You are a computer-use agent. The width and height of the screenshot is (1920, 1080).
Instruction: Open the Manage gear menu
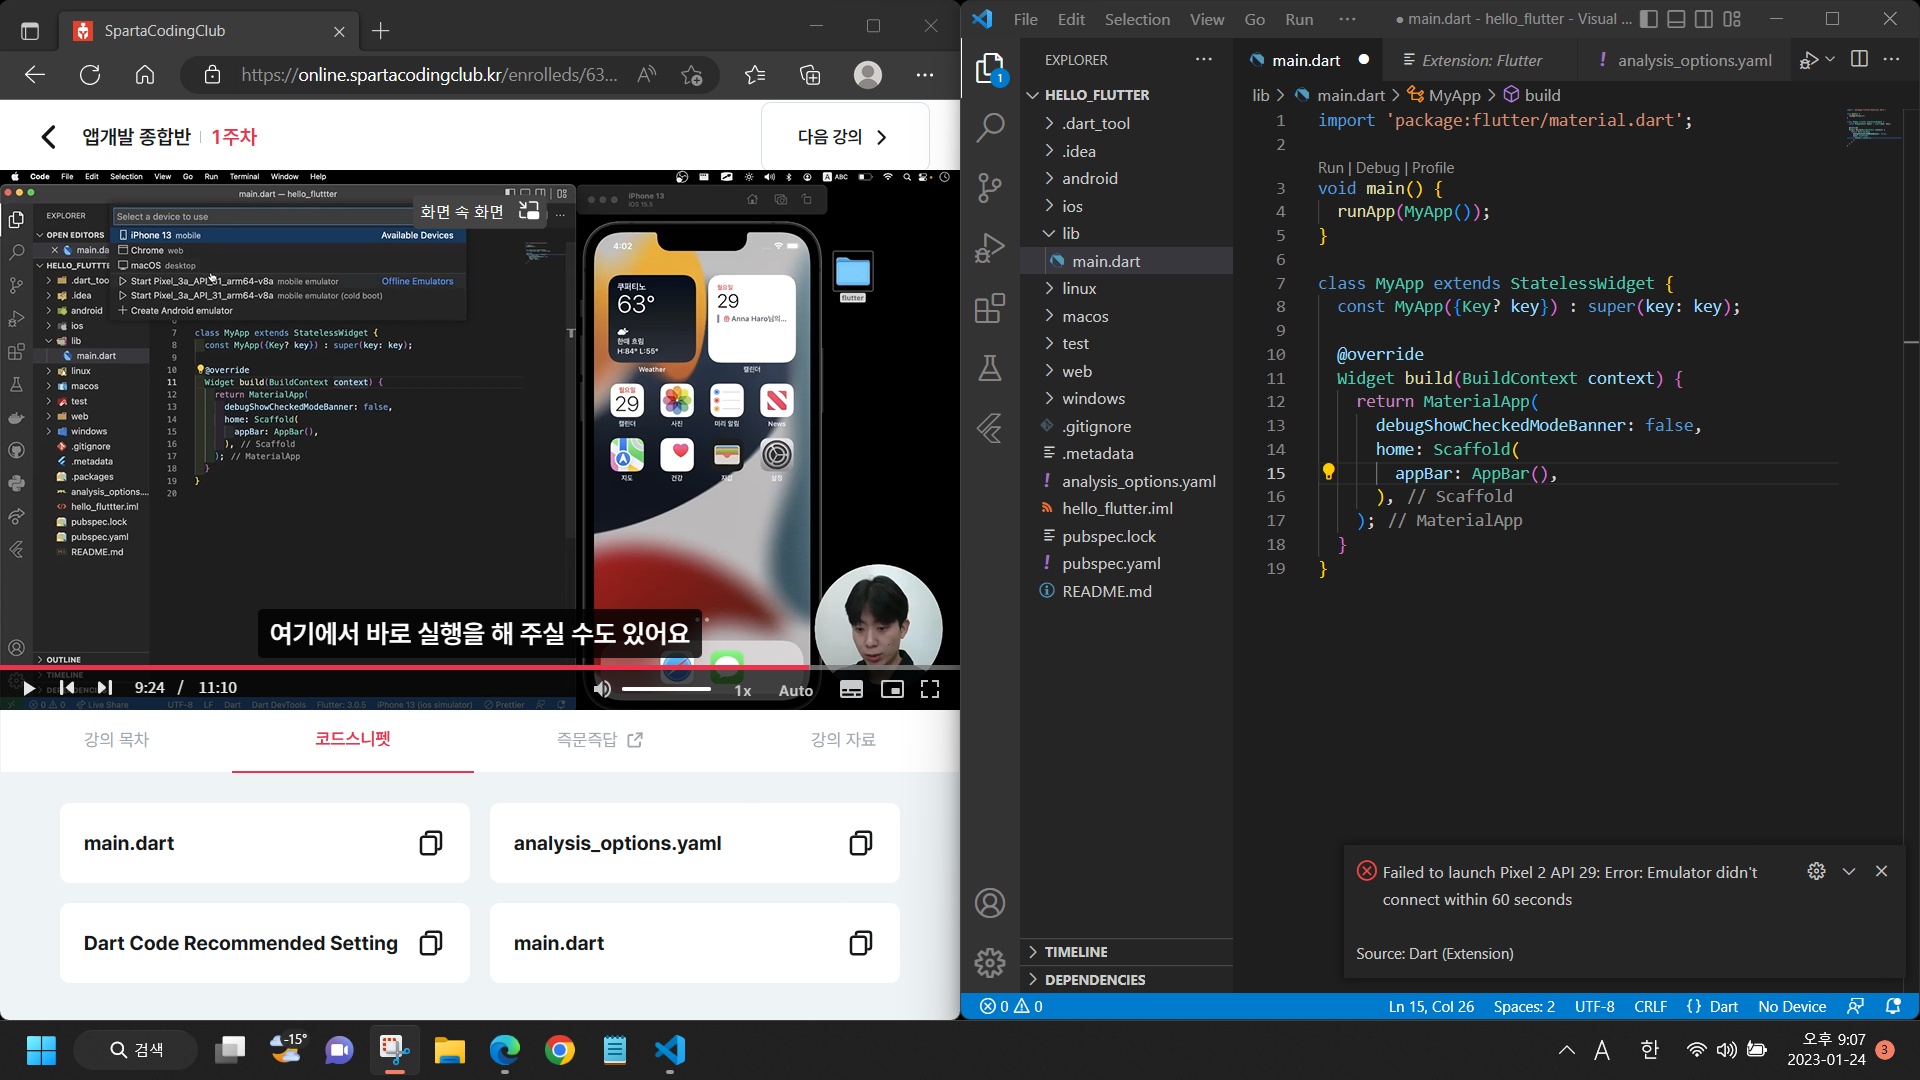990,962
